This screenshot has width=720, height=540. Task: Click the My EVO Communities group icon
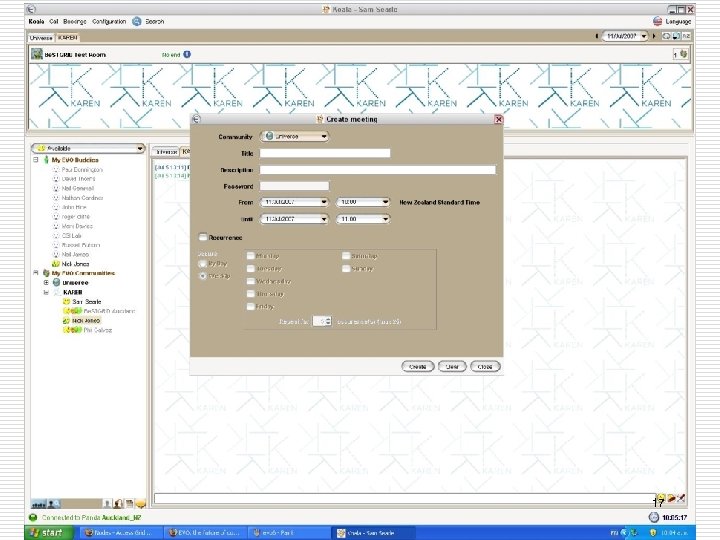coord(46,273)
